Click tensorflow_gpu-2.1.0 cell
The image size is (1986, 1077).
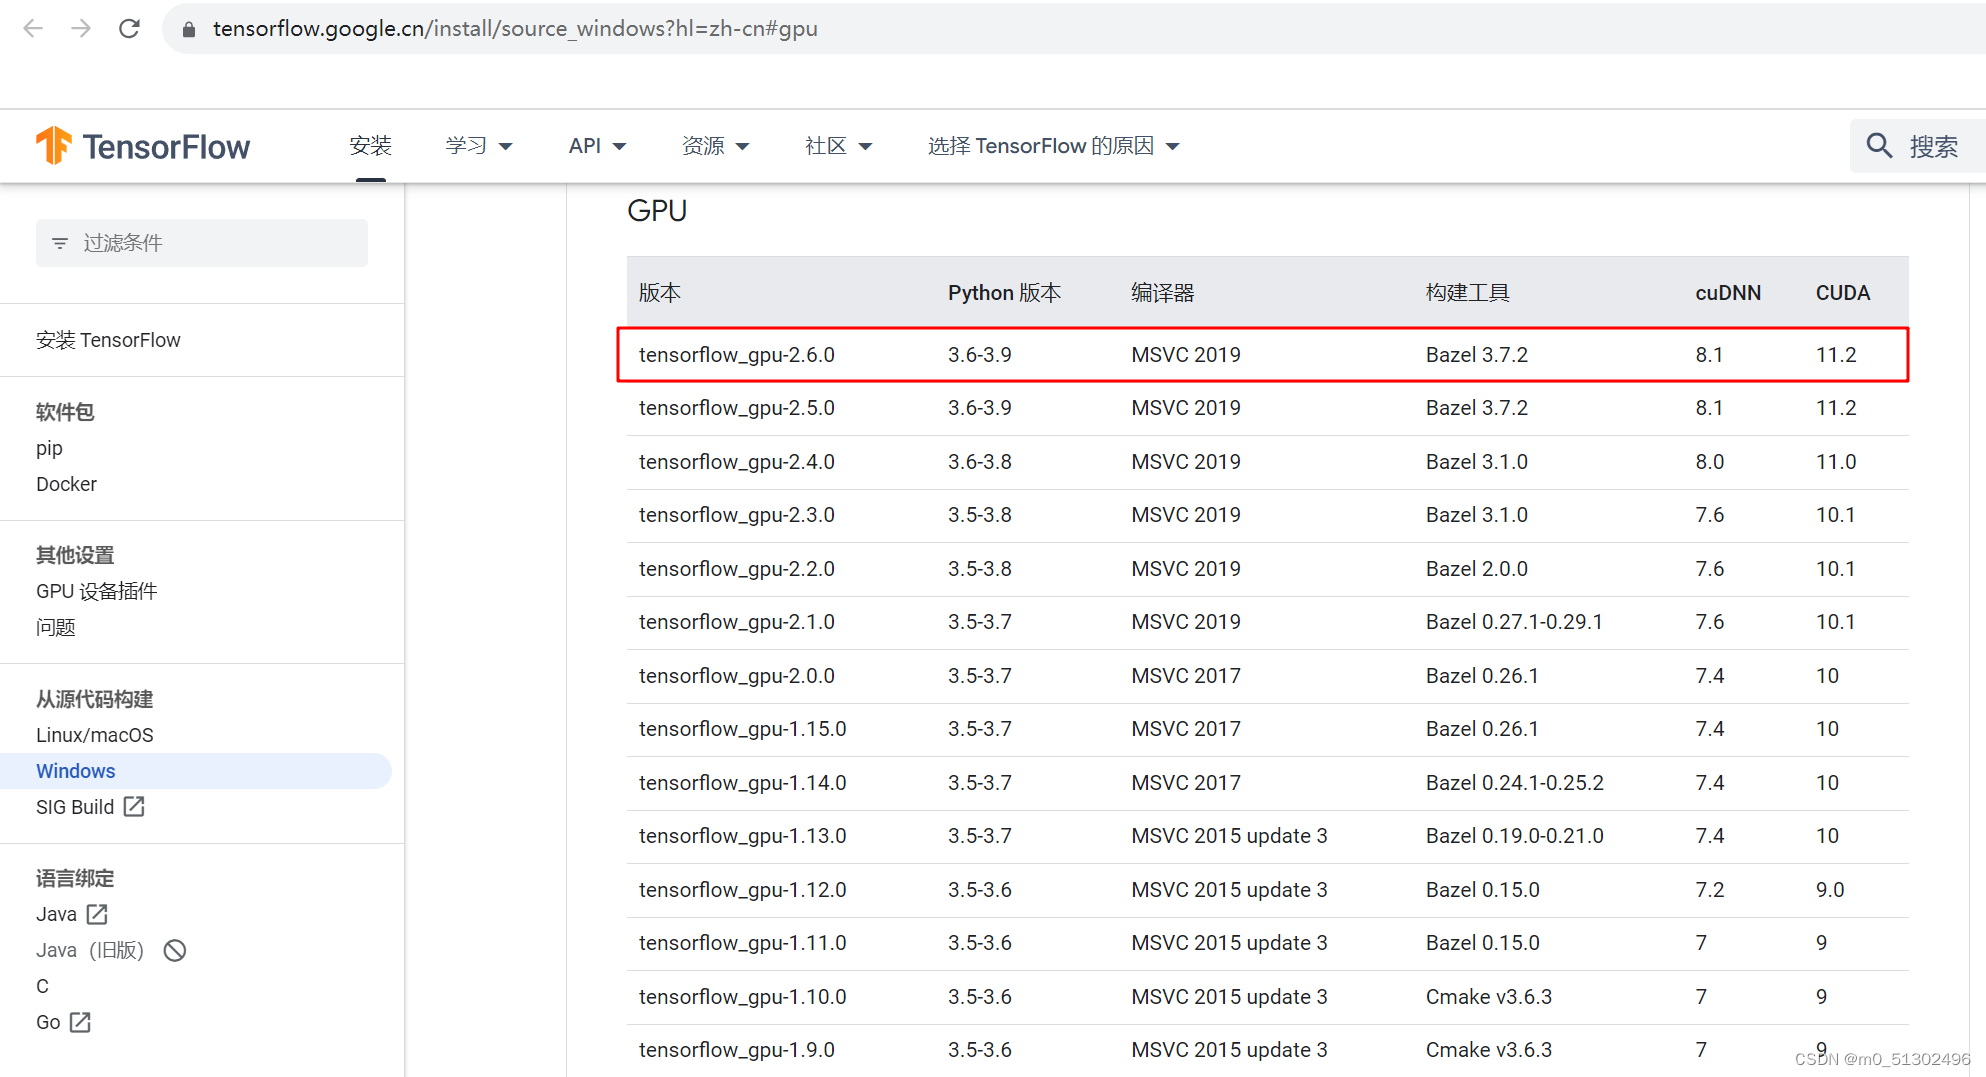[736, 622]
